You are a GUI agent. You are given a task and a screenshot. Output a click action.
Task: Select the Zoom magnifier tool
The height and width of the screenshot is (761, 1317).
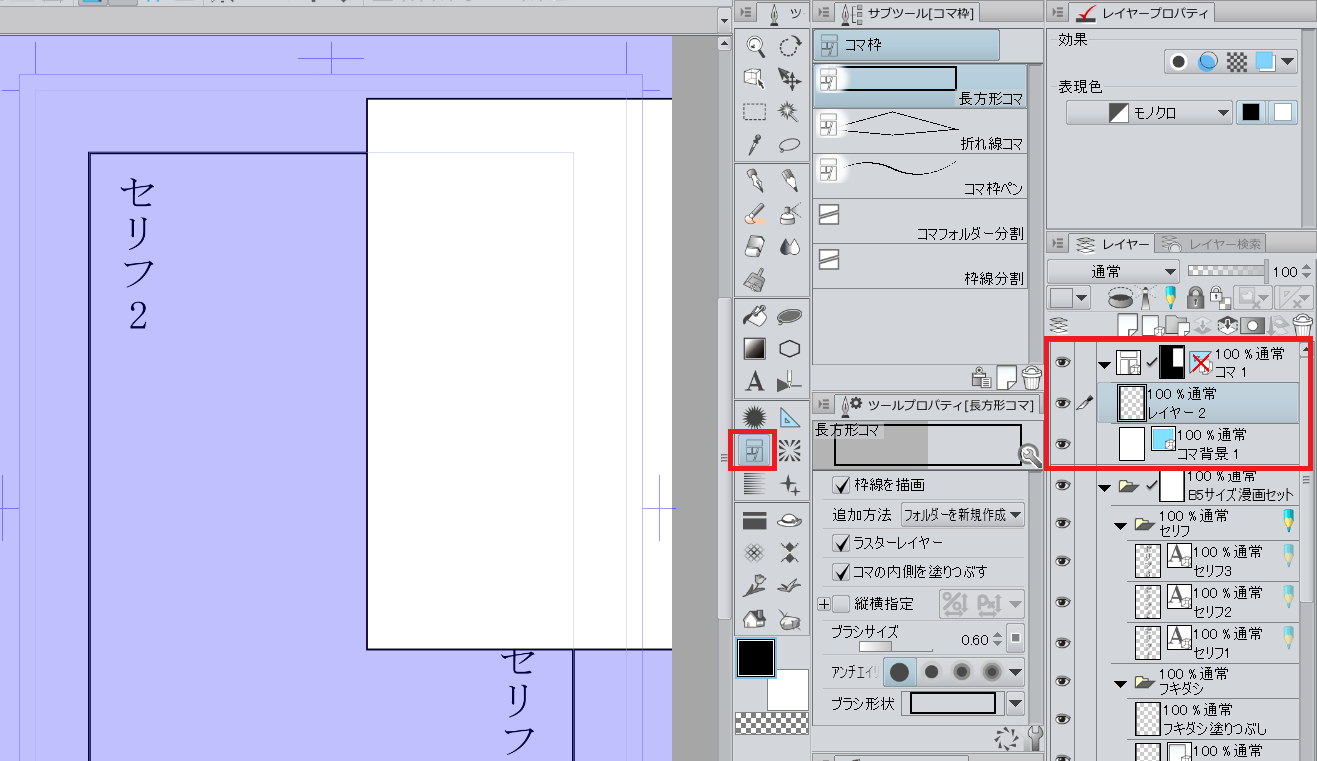tap(755, 46)
